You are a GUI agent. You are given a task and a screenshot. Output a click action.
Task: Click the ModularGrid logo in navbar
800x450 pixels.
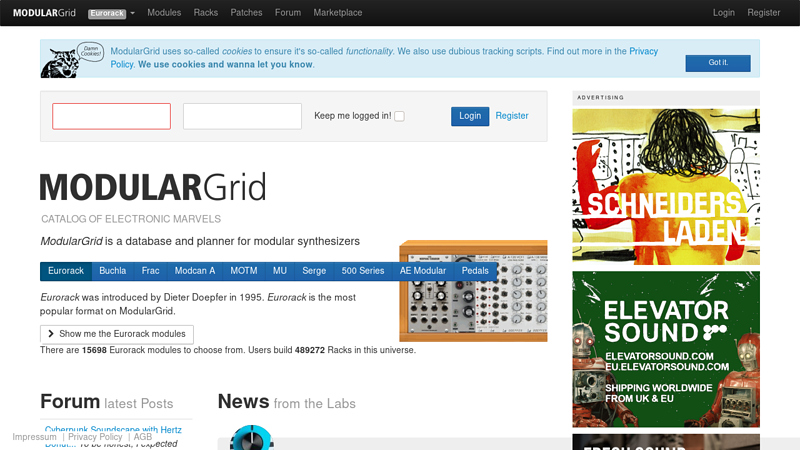tap(44, 13)
